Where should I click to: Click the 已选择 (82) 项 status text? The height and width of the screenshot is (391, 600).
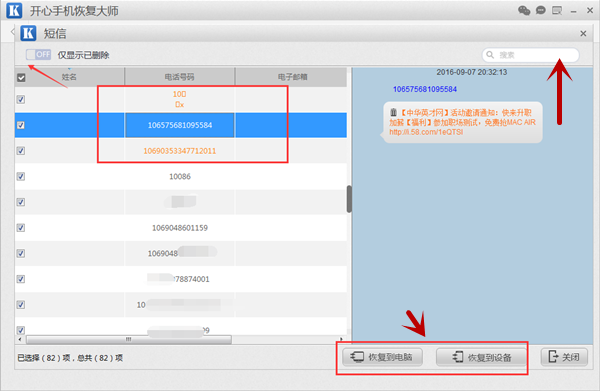tap(44, 358)
